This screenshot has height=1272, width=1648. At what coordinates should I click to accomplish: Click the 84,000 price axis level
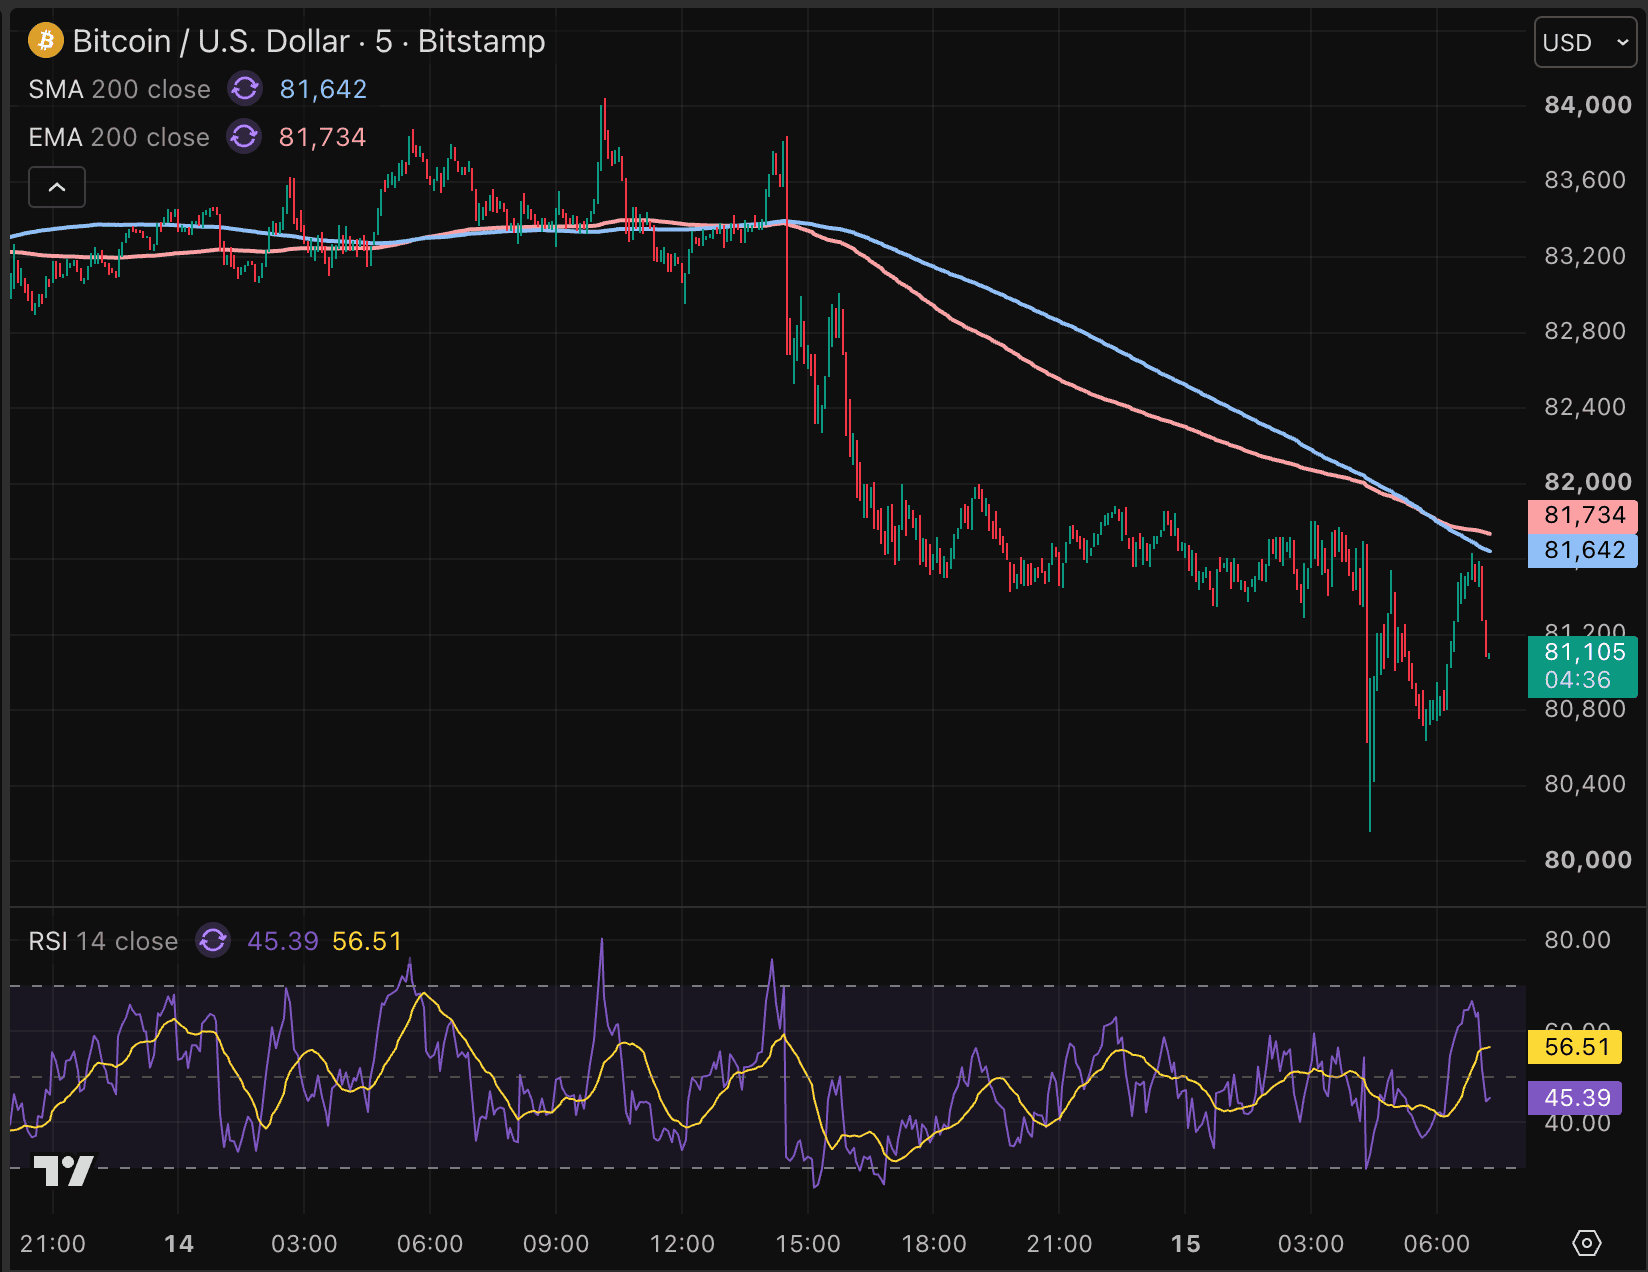click(1587, 105)
